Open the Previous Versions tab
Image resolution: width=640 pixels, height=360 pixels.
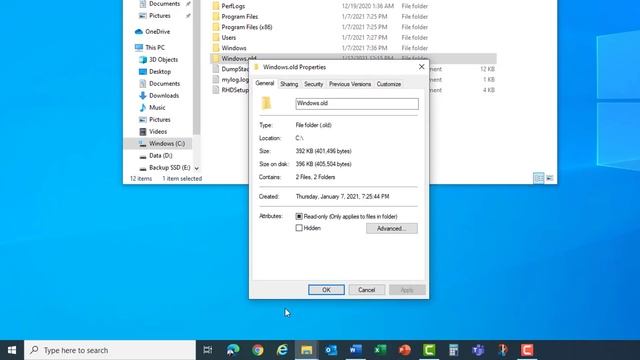point(350,84)
